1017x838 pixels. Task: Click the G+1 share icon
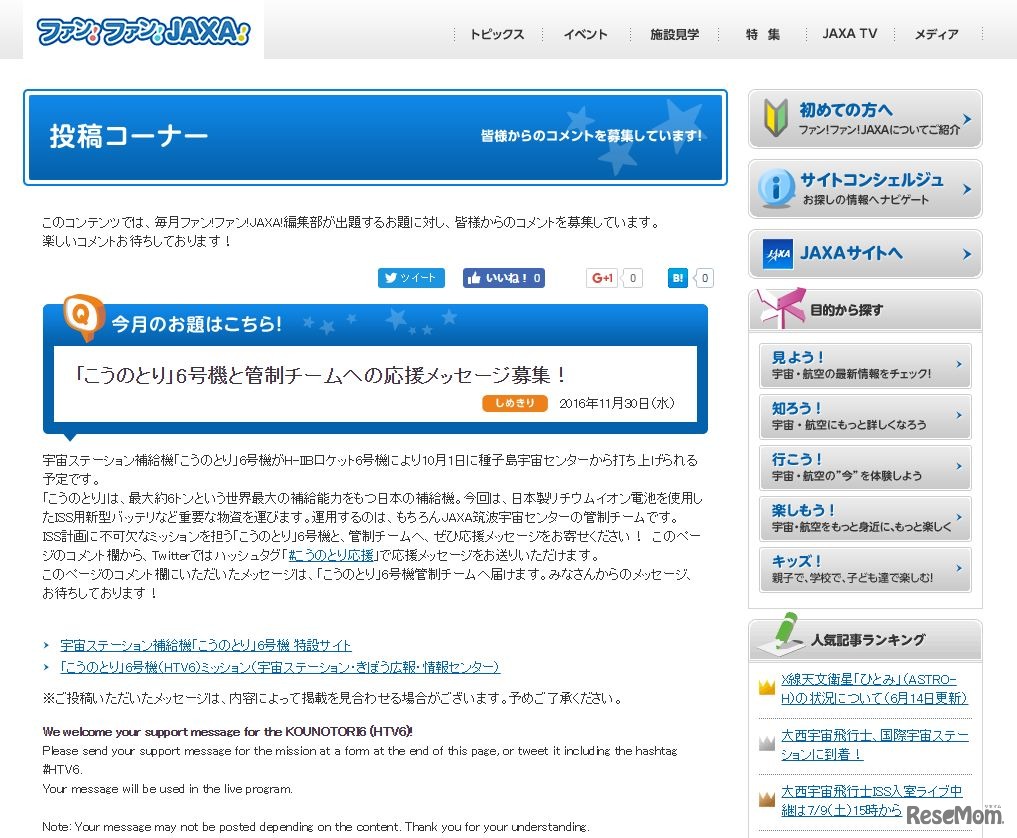coord(601,278)
